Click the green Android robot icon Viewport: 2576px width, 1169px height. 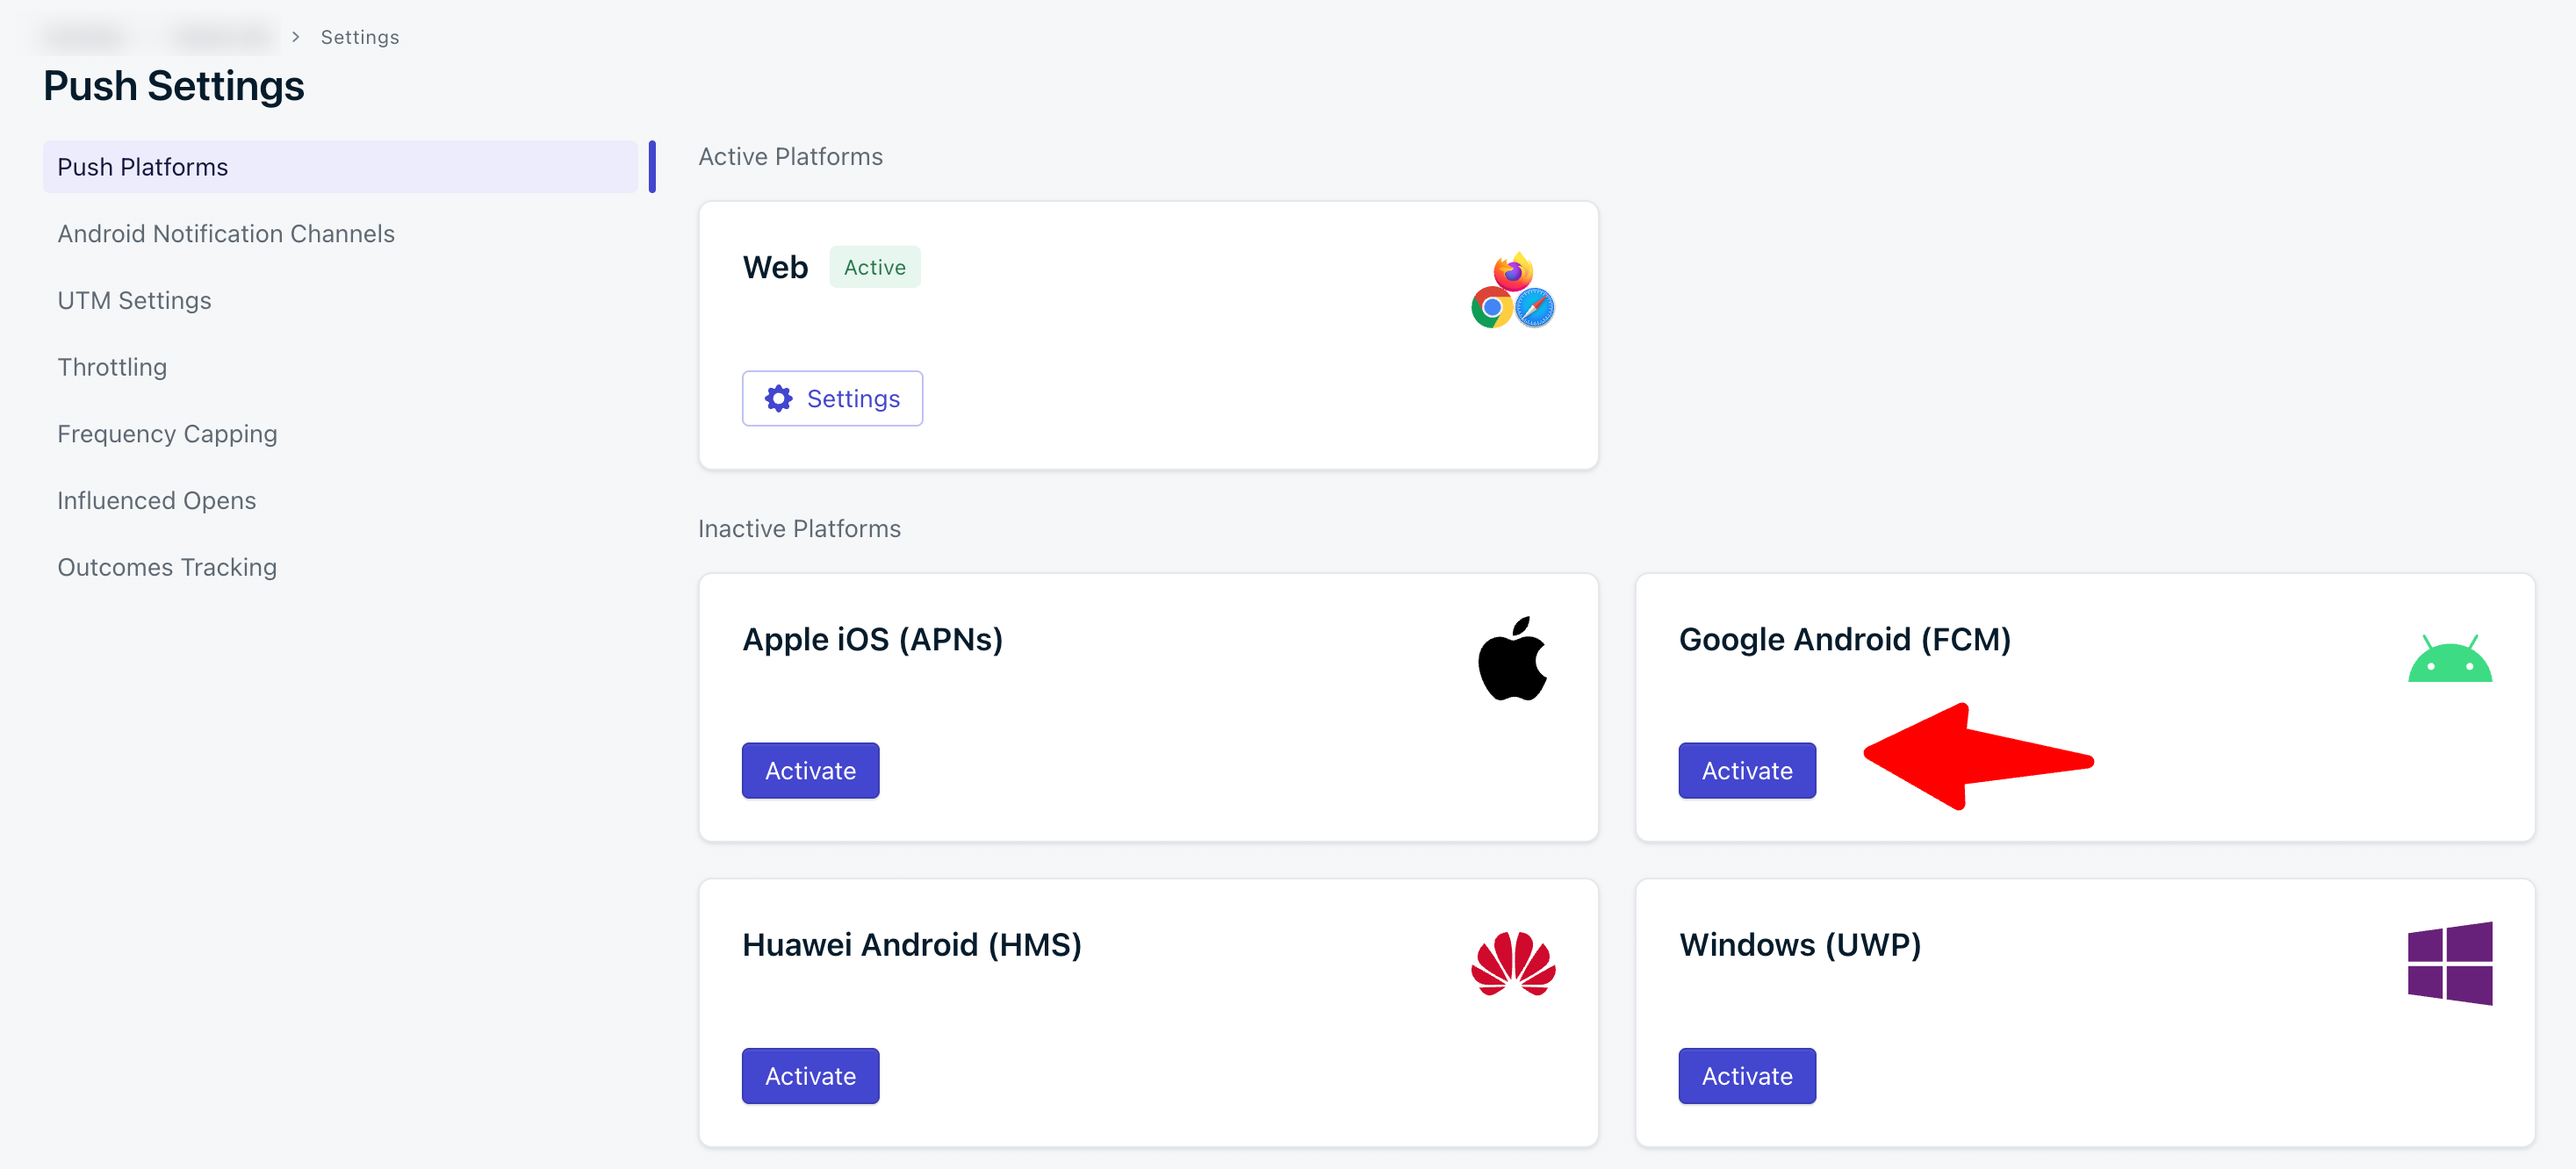[x=2449, y=659]
